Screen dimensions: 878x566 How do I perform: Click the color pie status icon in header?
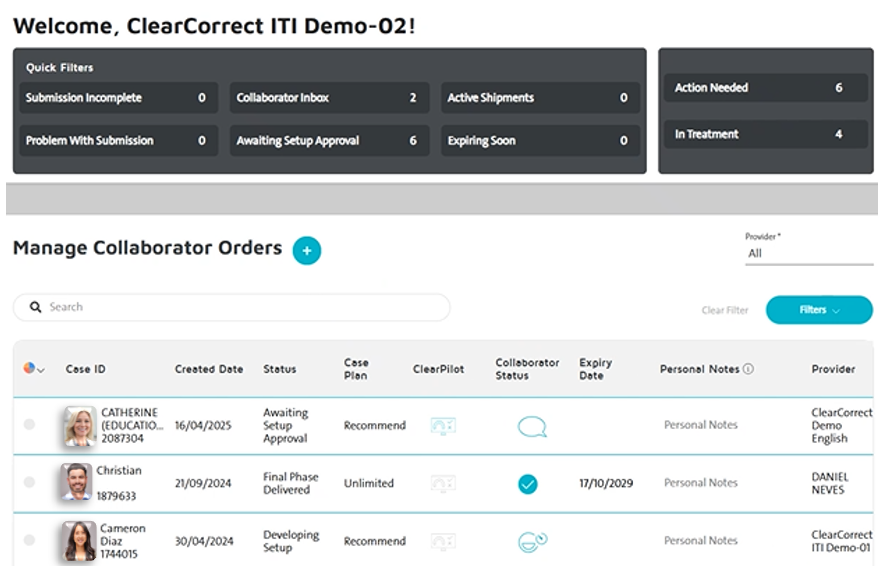pos(29,368)
